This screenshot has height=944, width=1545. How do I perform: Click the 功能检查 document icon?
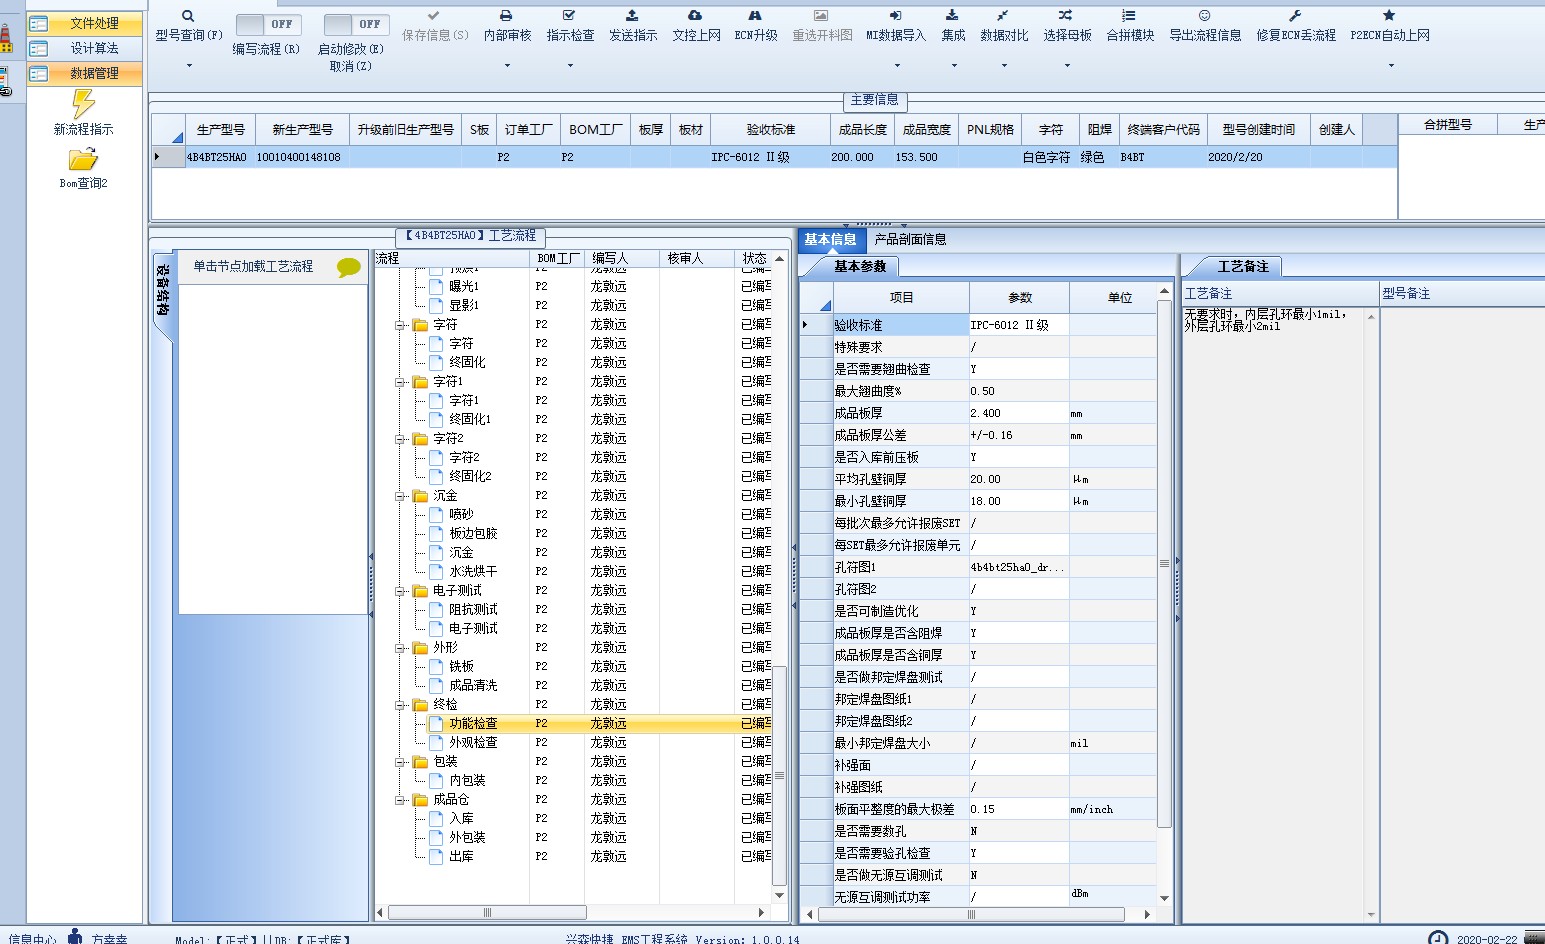[x=436, y=723]
